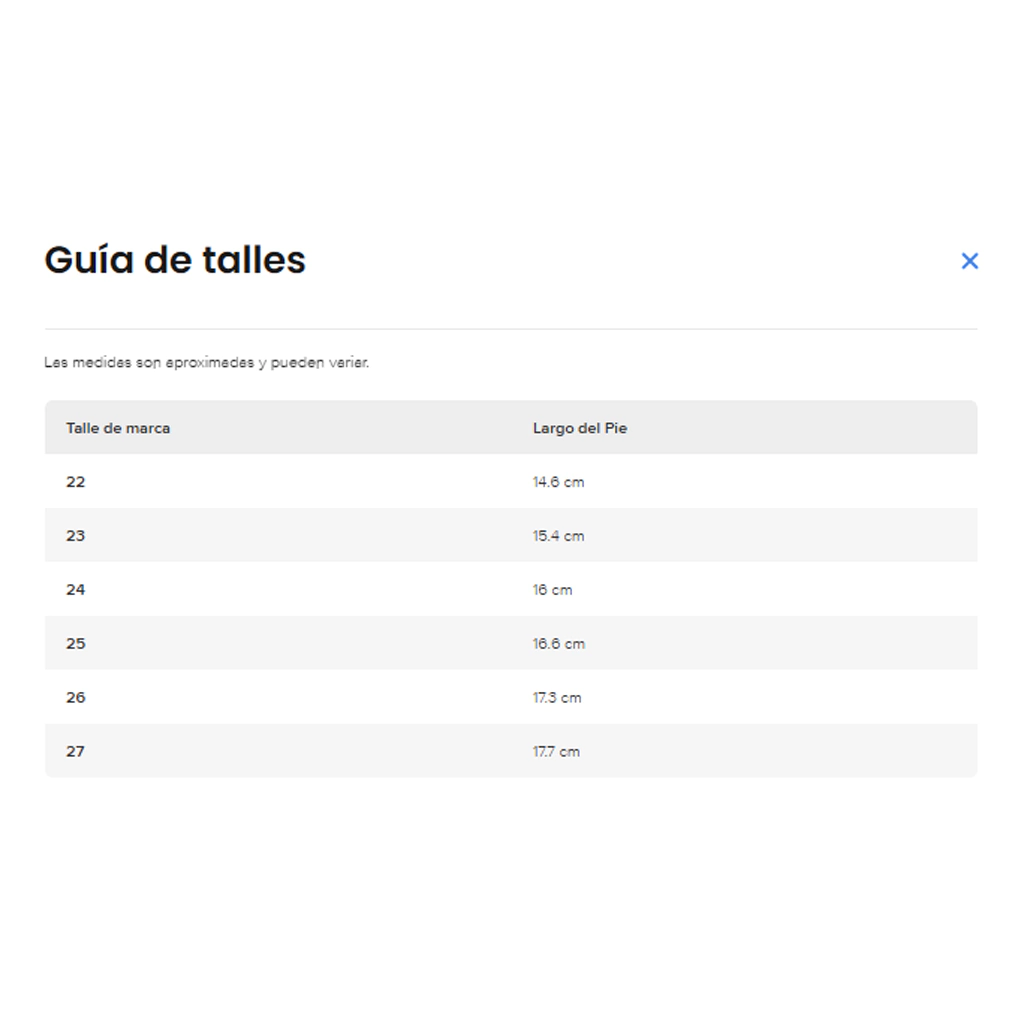Screen dimensions: 1024x1024
Task: Click the Talle de marca column header
Action: pyautogui.click(x=118, y=428)
